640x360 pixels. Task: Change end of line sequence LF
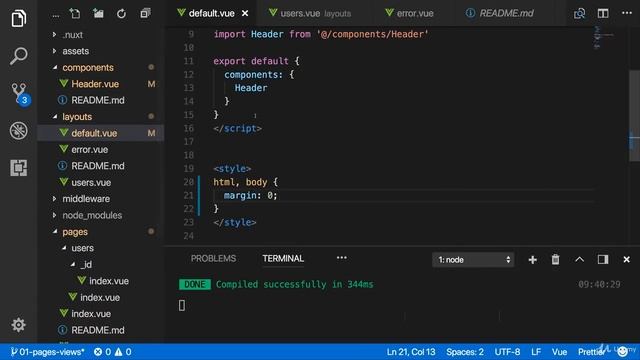click(x=536, y=352)
